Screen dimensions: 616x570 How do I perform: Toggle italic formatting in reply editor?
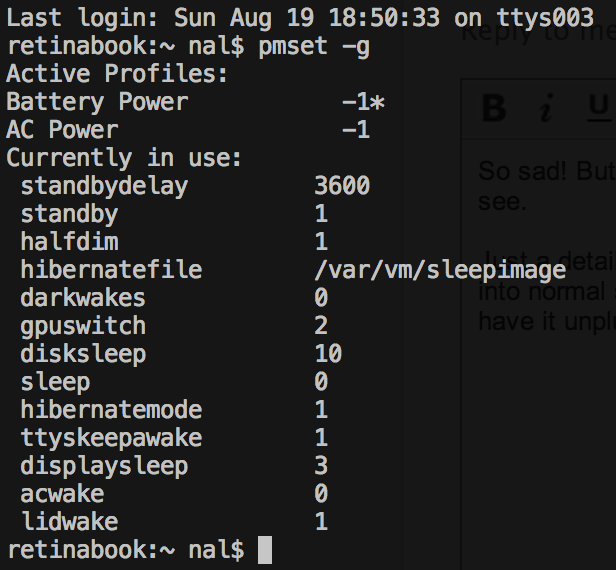pos(546,108)
